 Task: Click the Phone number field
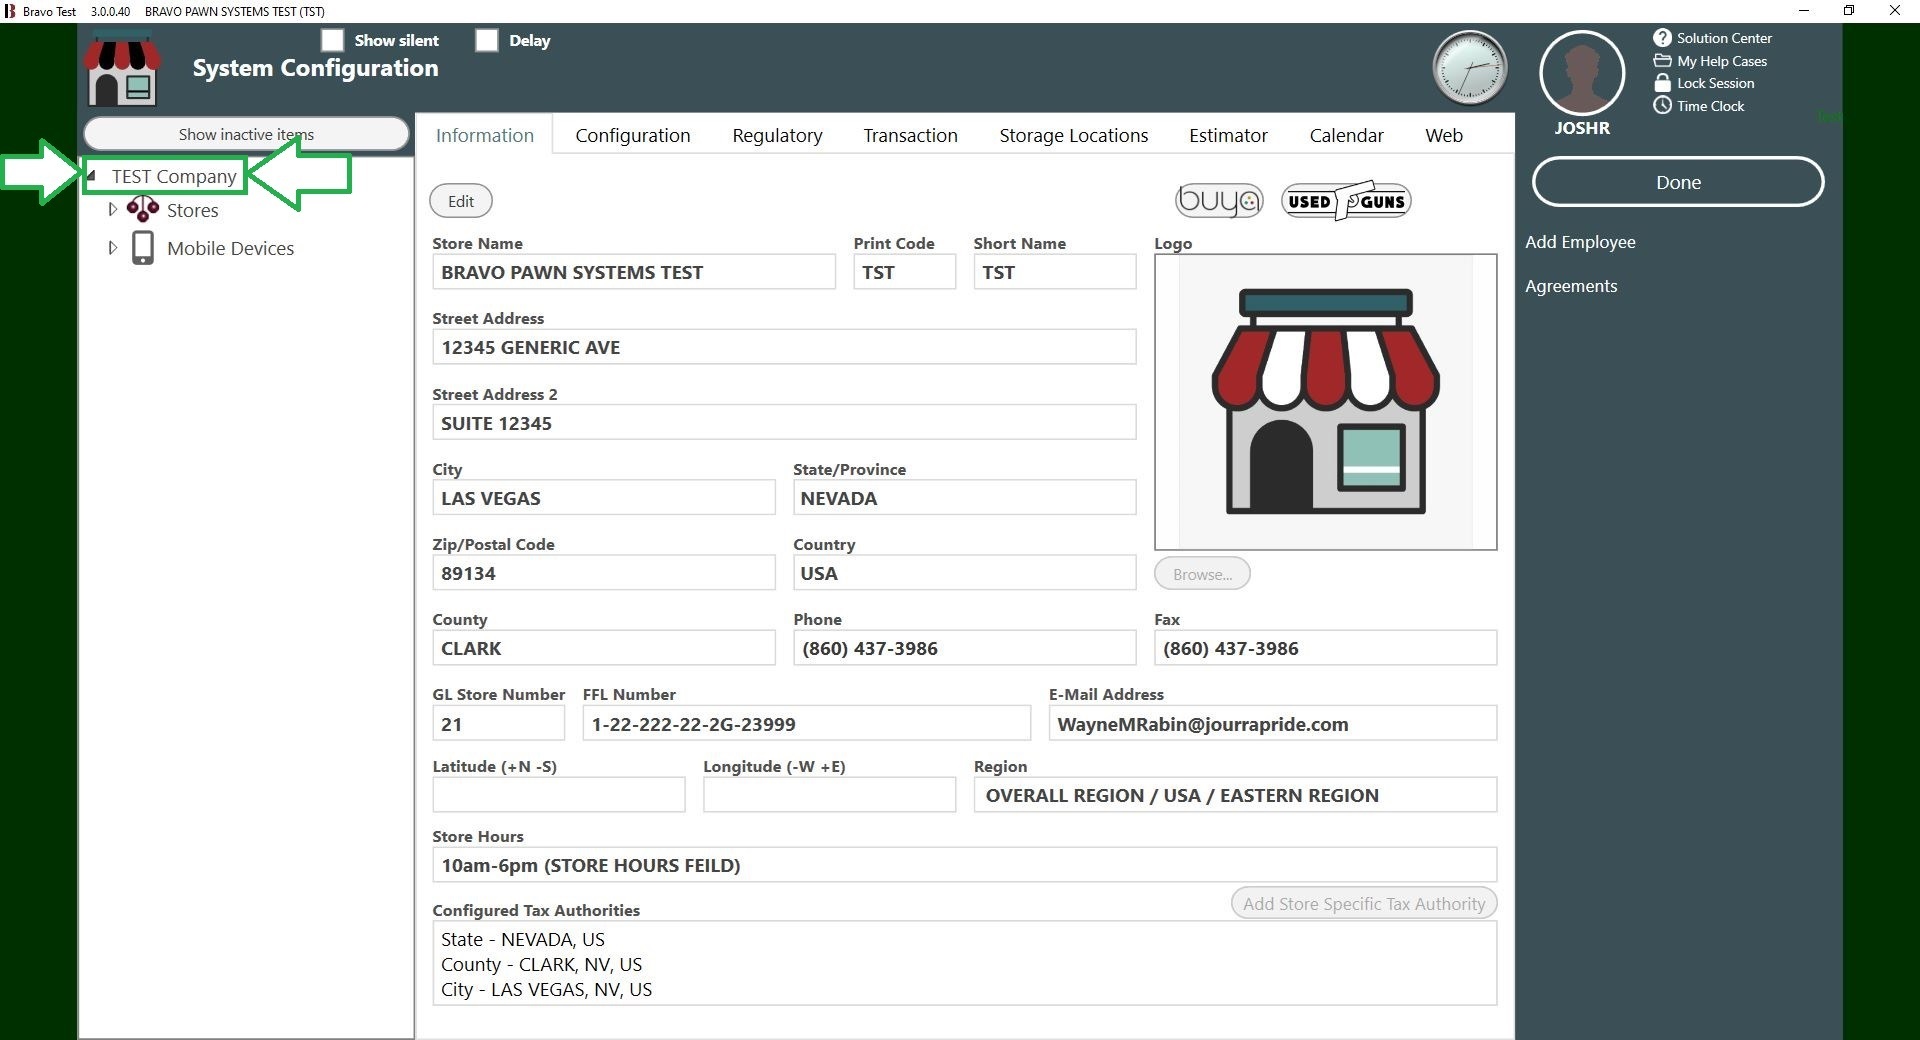[x=964, y=647]
